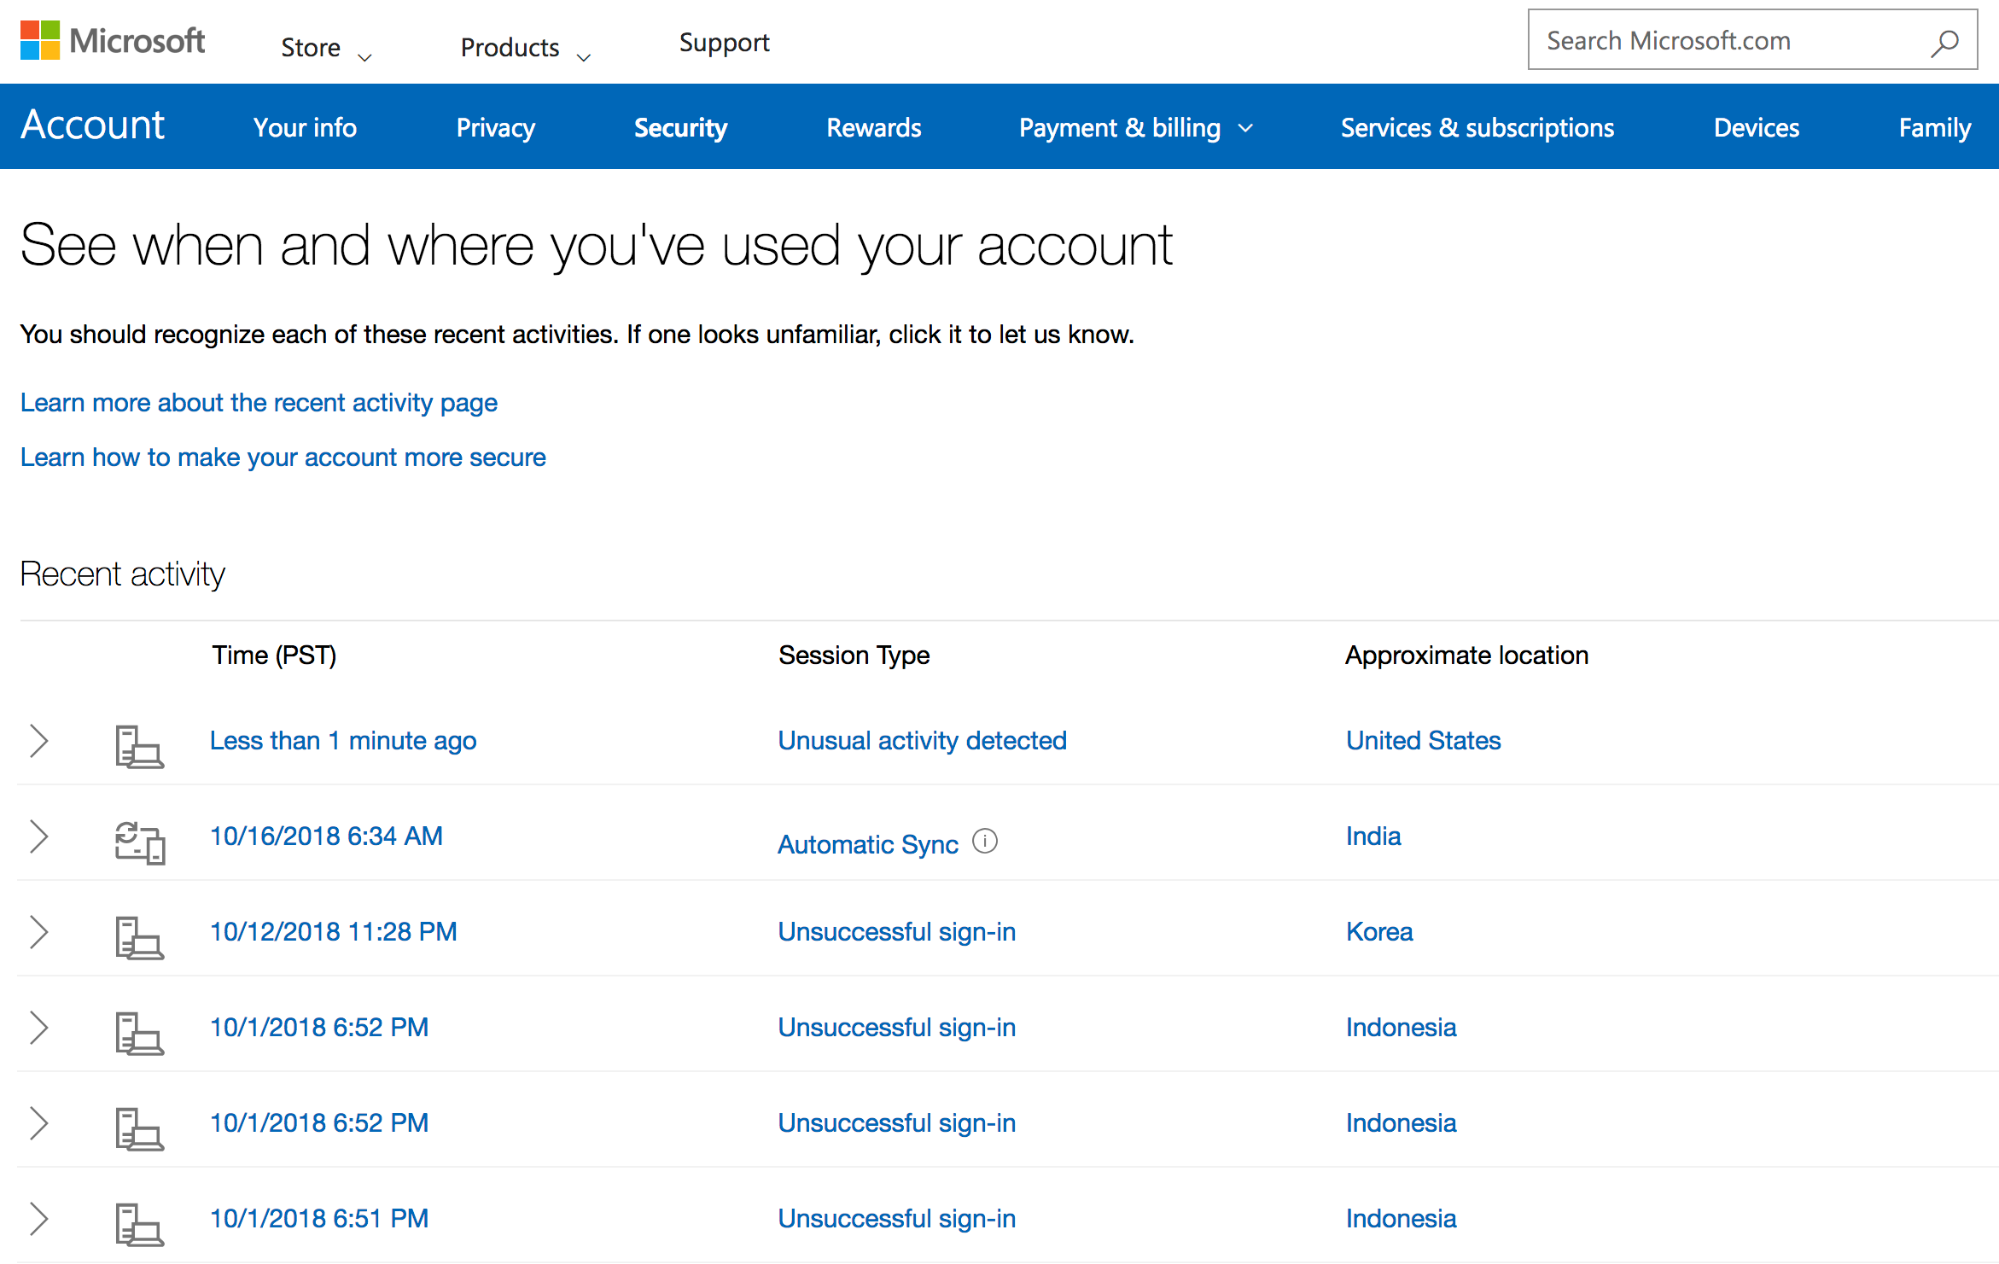Click the Indonesia 6:52 PM sign-in icon
The height and width of the screenshot is (1264, 1999).
(x=140, y=1028)
